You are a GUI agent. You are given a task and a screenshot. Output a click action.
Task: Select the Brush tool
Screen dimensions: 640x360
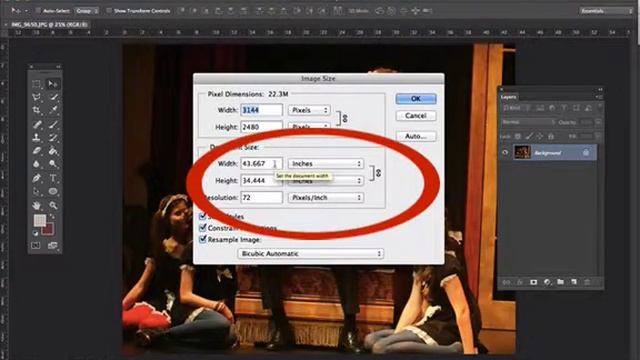coord(53,124)
